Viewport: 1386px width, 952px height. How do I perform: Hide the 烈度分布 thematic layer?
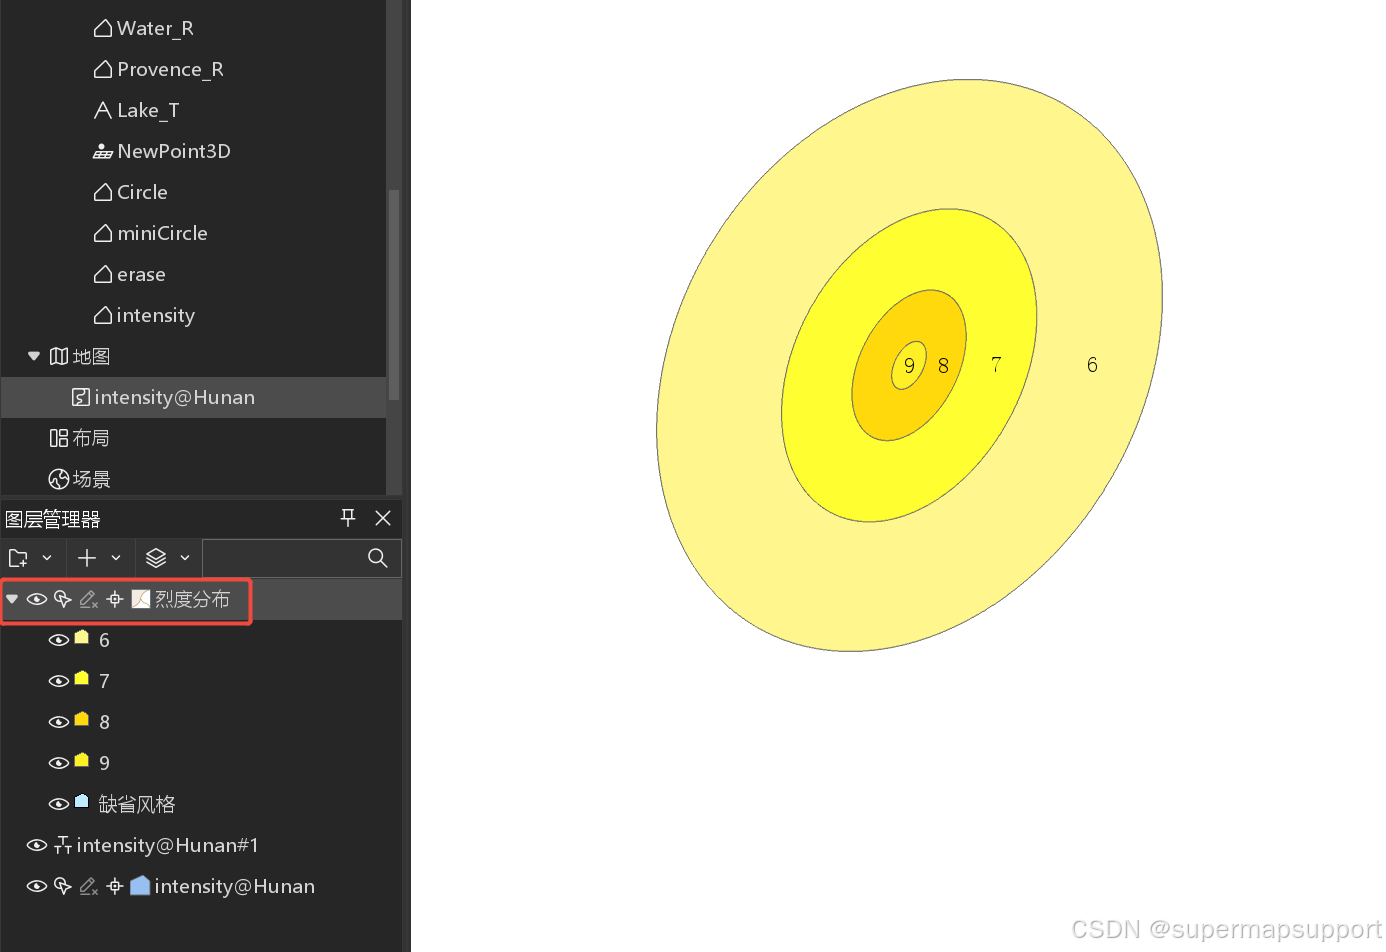(x=37, y=599)
